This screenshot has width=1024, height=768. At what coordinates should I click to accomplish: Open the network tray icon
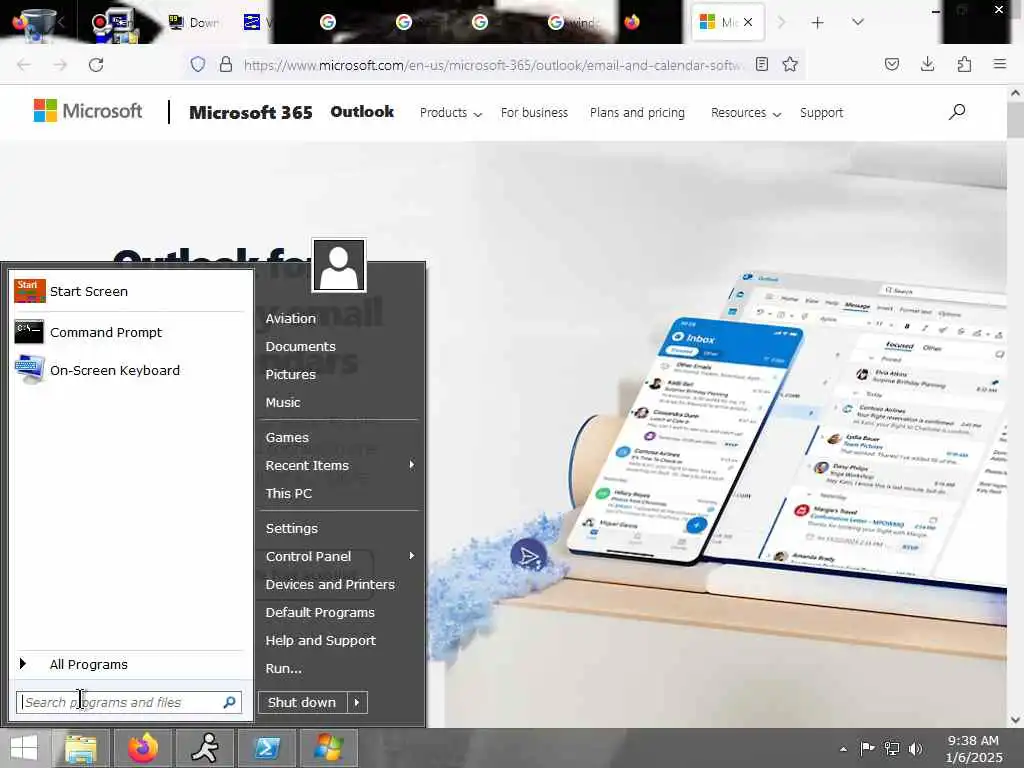891,749
